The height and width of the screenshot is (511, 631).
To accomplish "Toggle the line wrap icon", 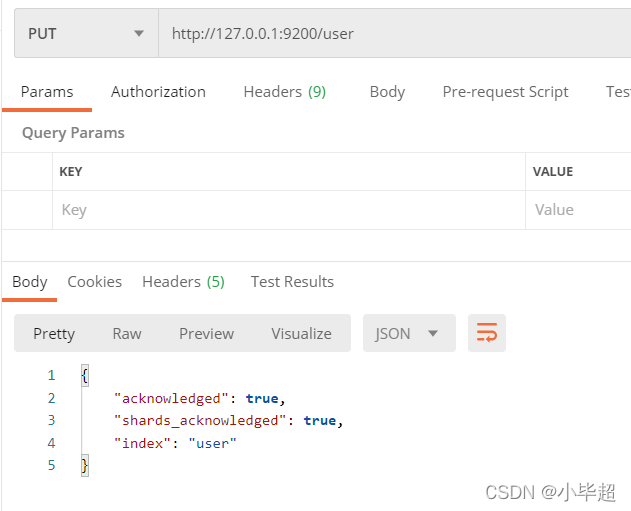I will coord(487,334).
